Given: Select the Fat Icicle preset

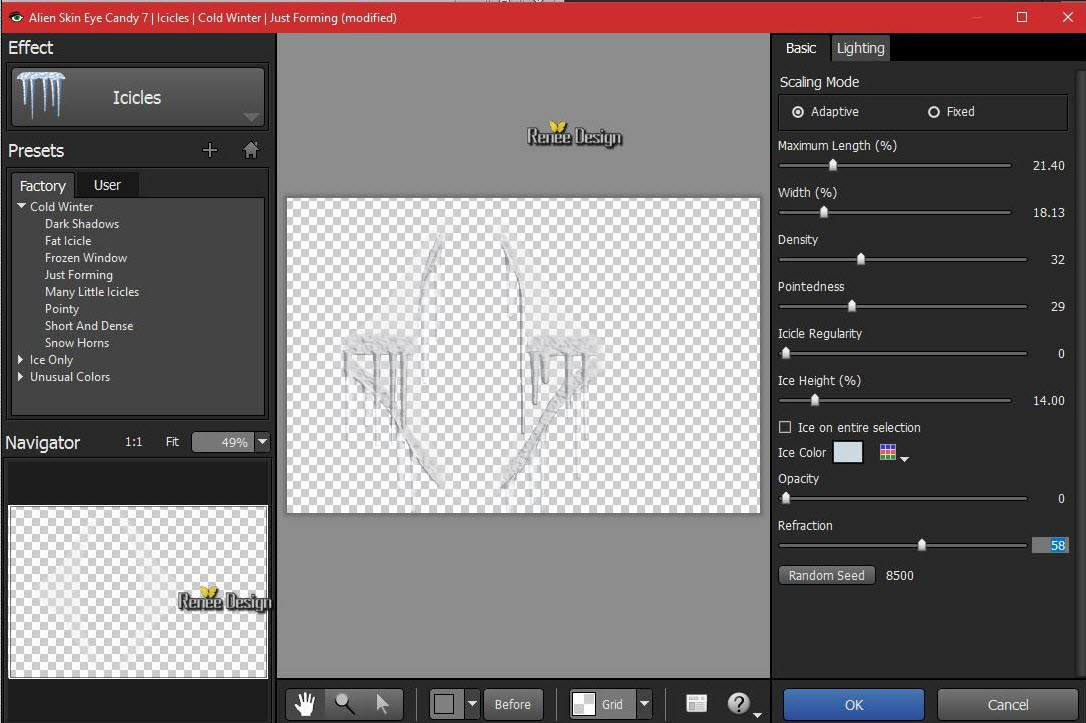Looking at the screenshot, I should 68,241.
